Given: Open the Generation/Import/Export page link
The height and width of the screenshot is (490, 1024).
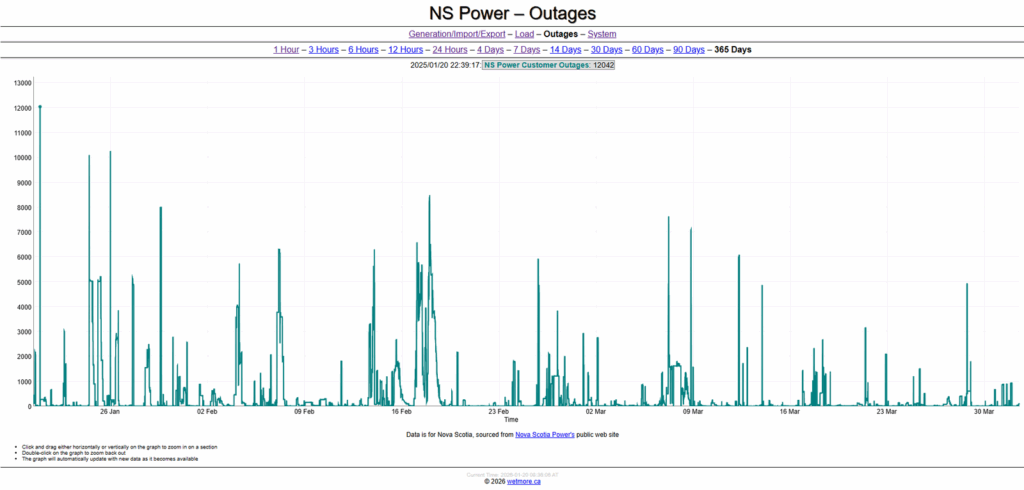Looking at the screenshot, I should 457,34.
